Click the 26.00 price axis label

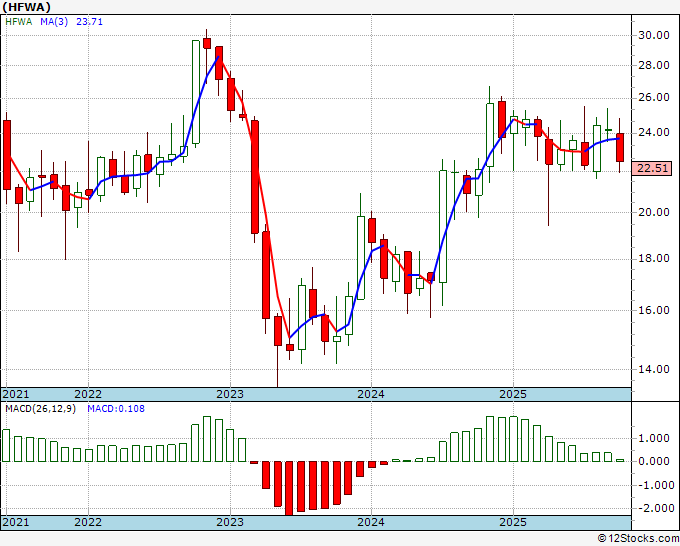654,97
